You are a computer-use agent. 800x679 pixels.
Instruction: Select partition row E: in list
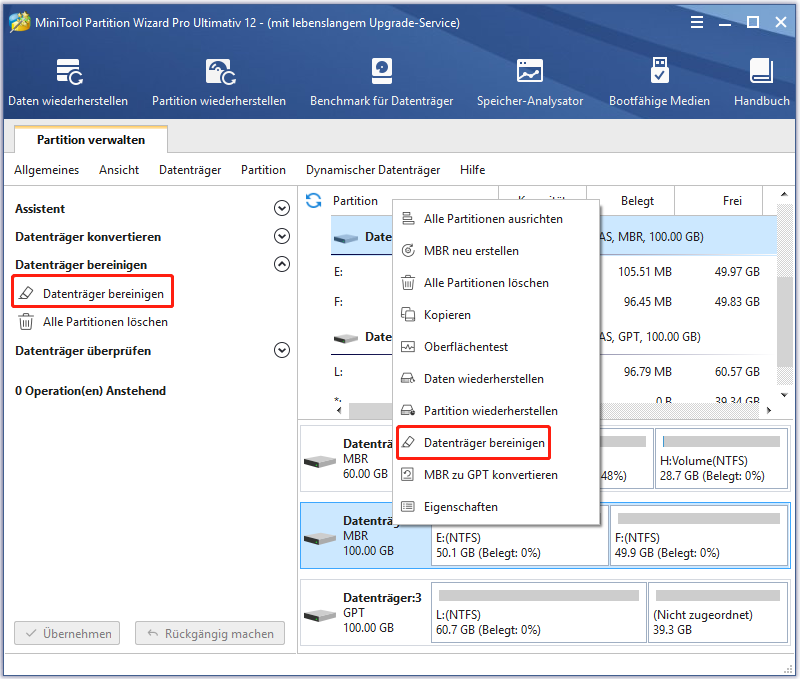554,272
